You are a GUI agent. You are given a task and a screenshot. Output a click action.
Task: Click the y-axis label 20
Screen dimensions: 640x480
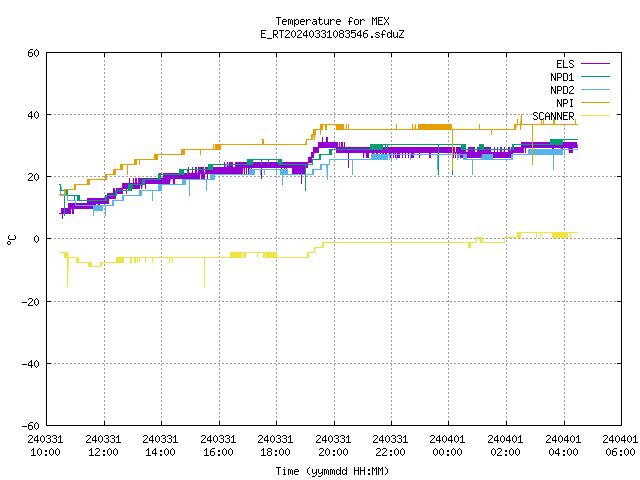(33, 177)
